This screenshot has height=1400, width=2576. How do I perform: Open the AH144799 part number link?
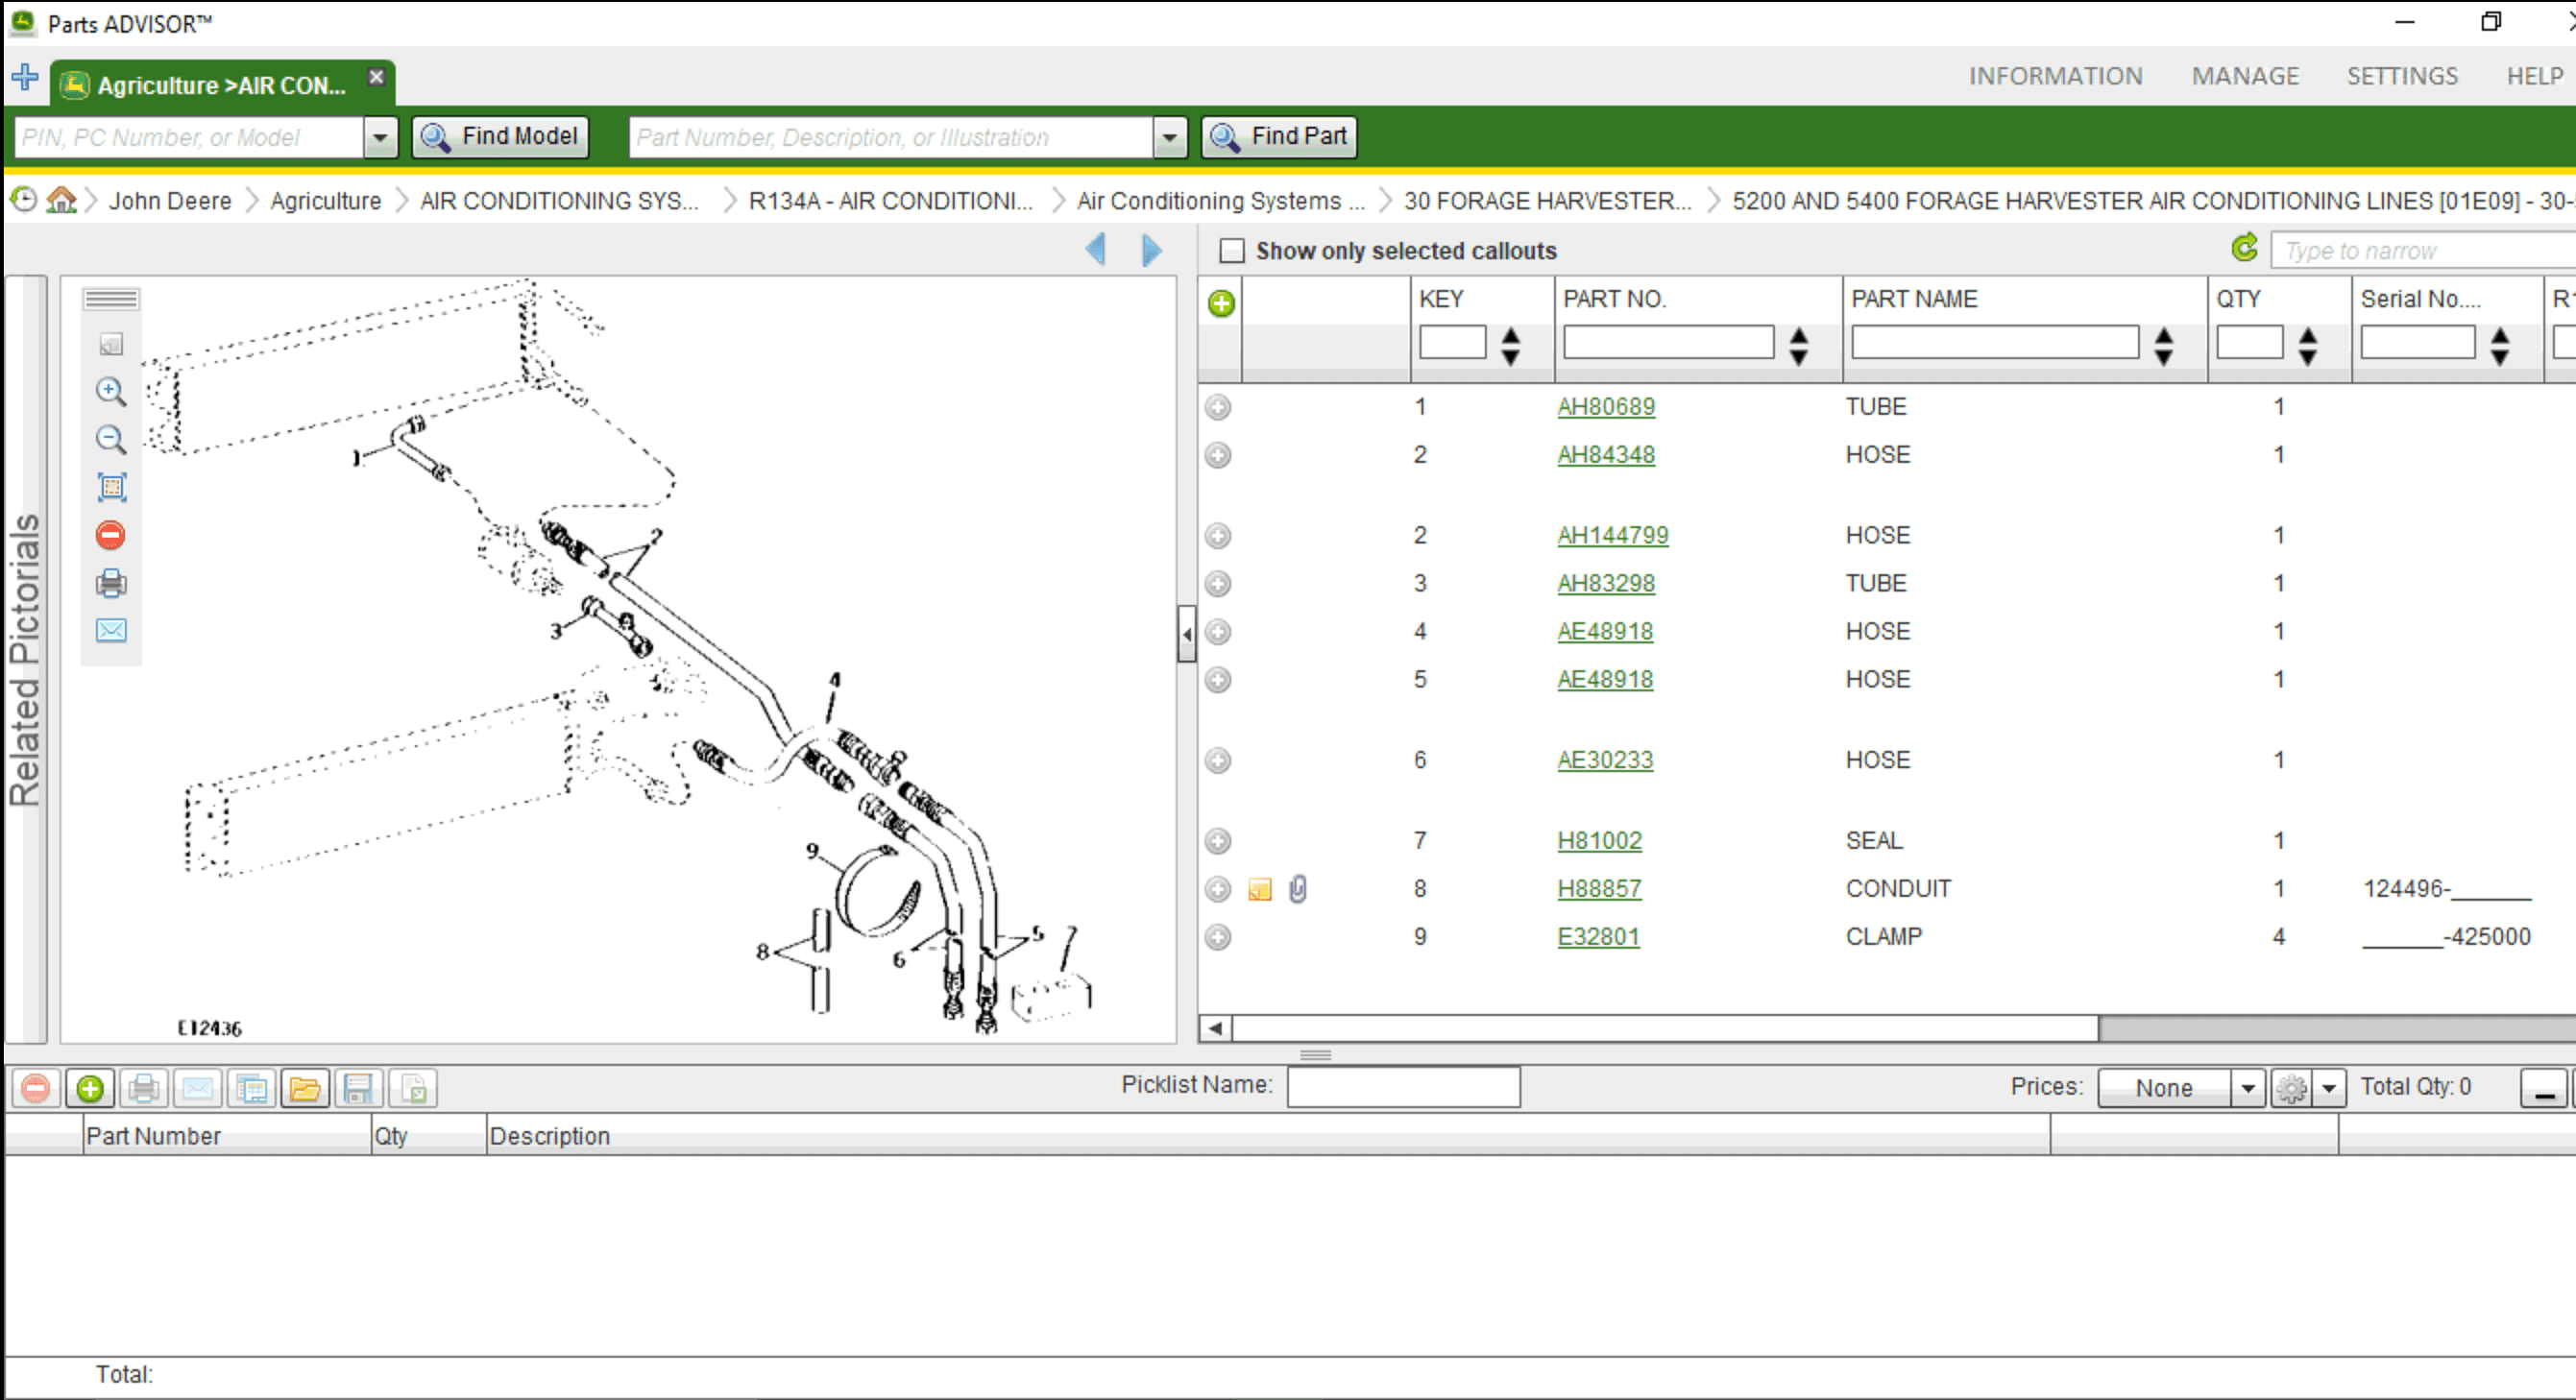pos(1612,535)
